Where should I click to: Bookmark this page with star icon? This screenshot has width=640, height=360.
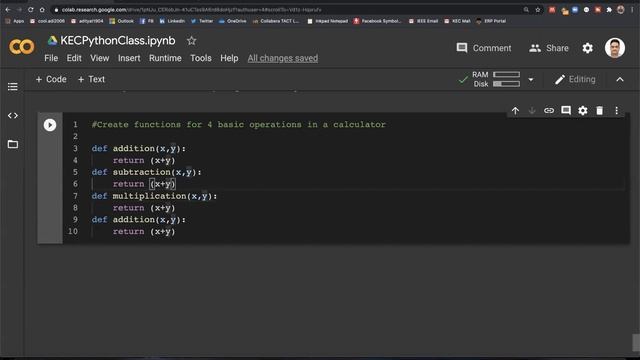click(x=538, y=10)
